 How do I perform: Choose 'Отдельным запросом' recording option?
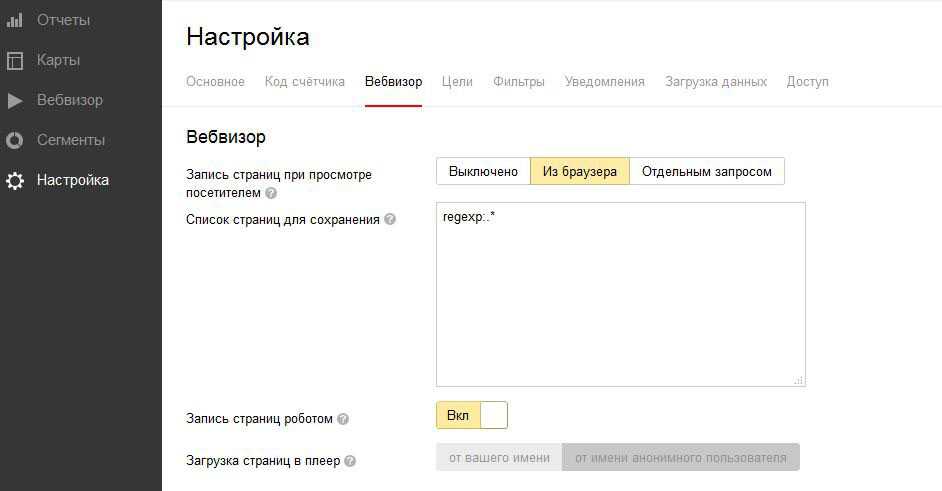707,171
